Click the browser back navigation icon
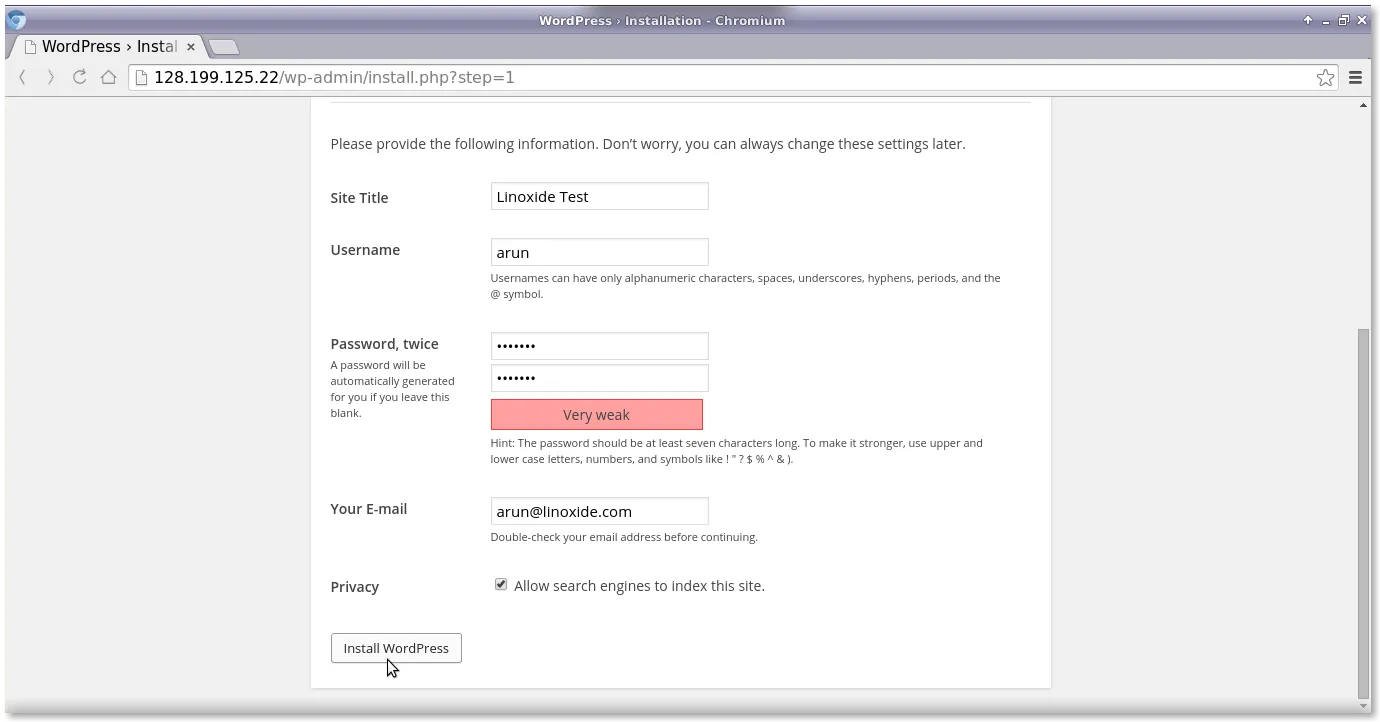Viewport: 1380px width, 722px height. 22,77
